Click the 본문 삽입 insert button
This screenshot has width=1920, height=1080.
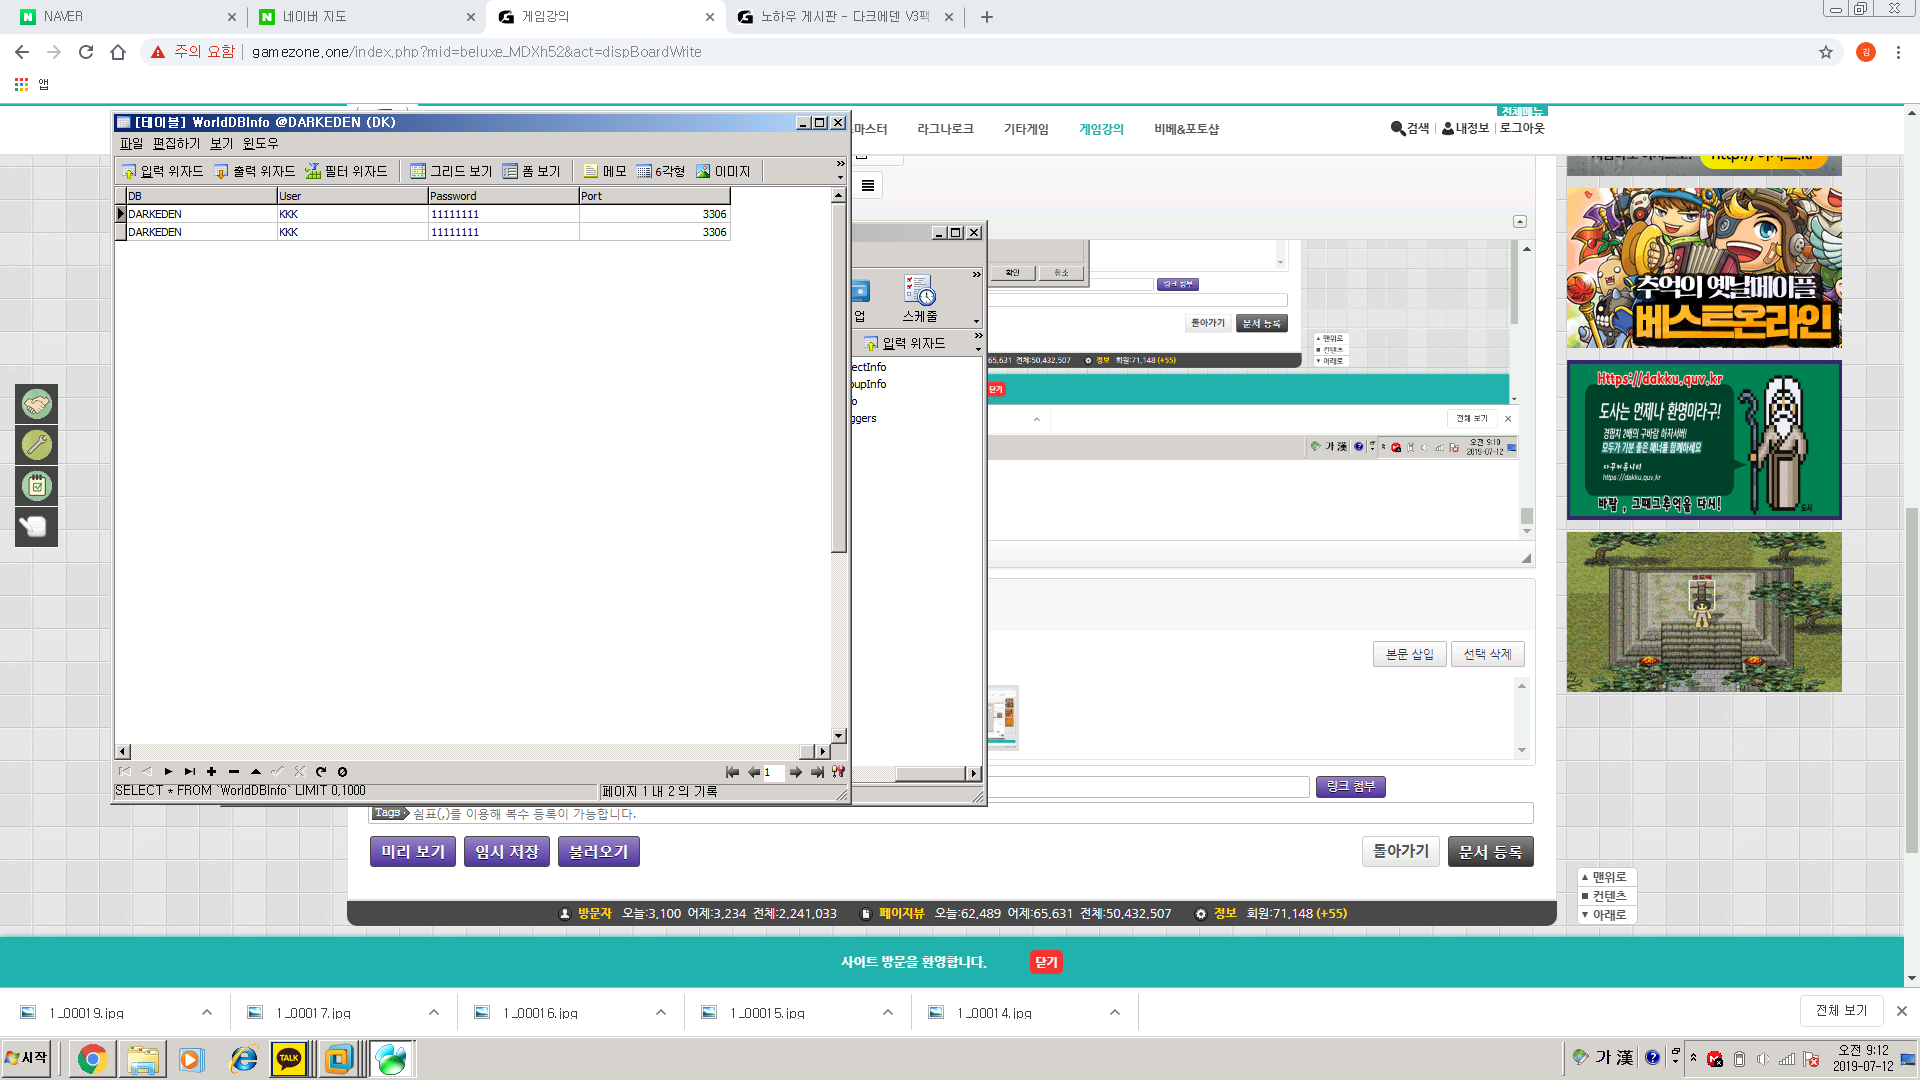click(x=1409, y=654)
